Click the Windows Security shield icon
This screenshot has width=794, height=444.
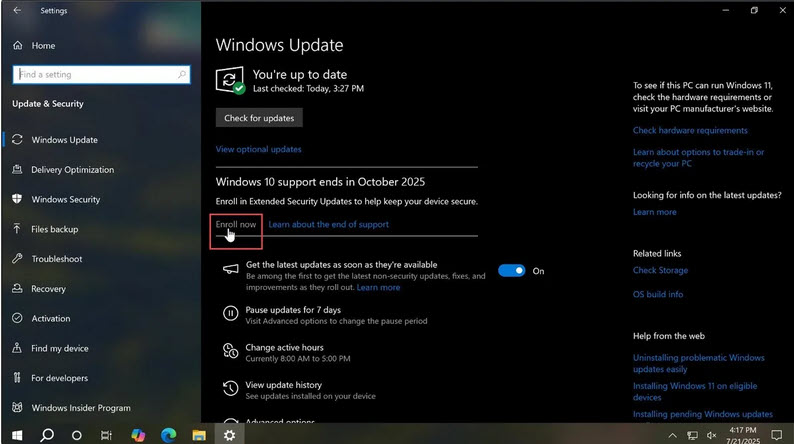[17, 199]
